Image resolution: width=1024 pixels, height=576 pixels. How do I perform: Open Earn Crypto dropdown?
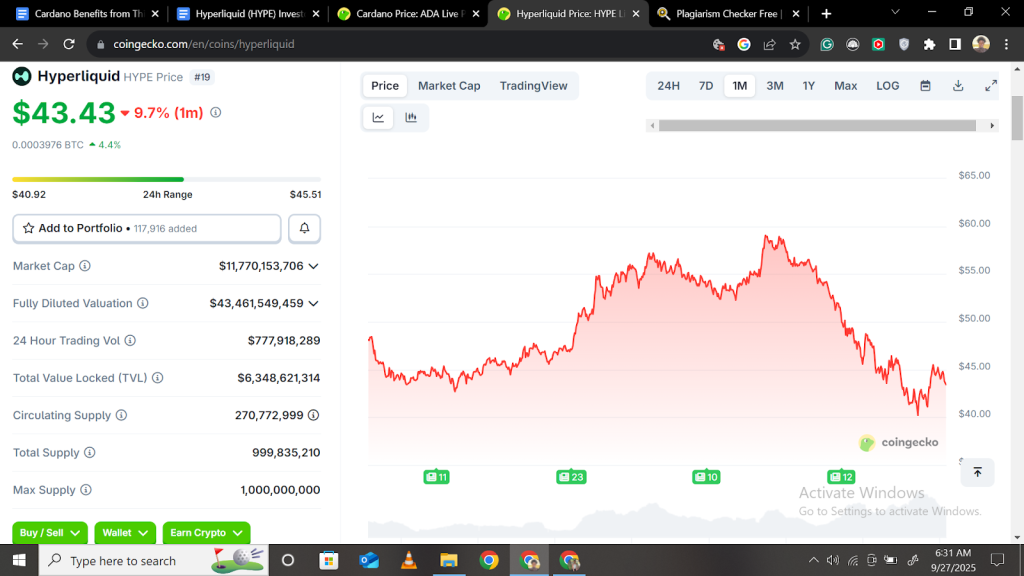206,533
